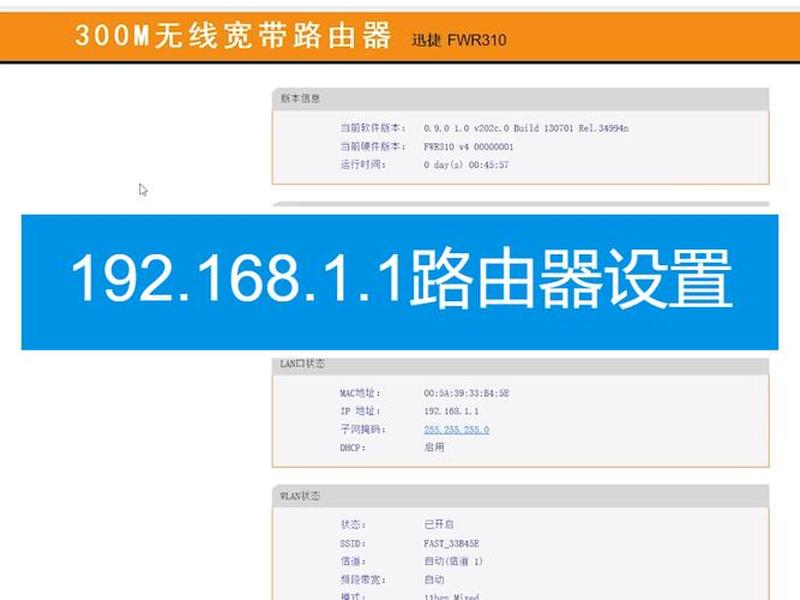Image resolution: width=800 pixels, height=600 pixels.
Task: Click the LAN IP address 192.168.1.1 value
Action: [451, 411]
